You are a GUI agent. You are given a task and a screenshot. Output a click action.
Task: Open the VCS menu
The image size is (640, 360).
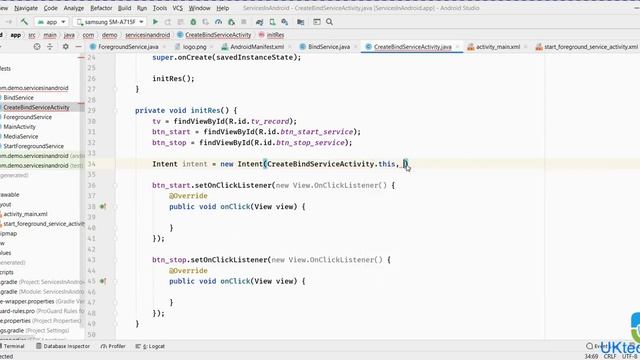[178, 8]
